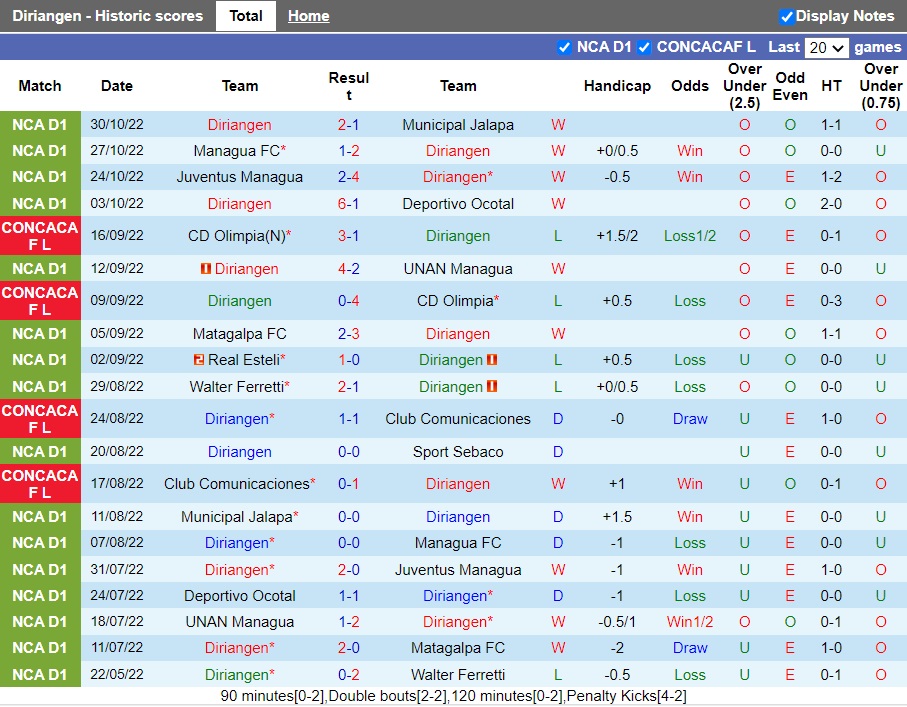Click UNAN Managua team on 18/07/22 row
The image size is (907, 707).
coord(239,622)
